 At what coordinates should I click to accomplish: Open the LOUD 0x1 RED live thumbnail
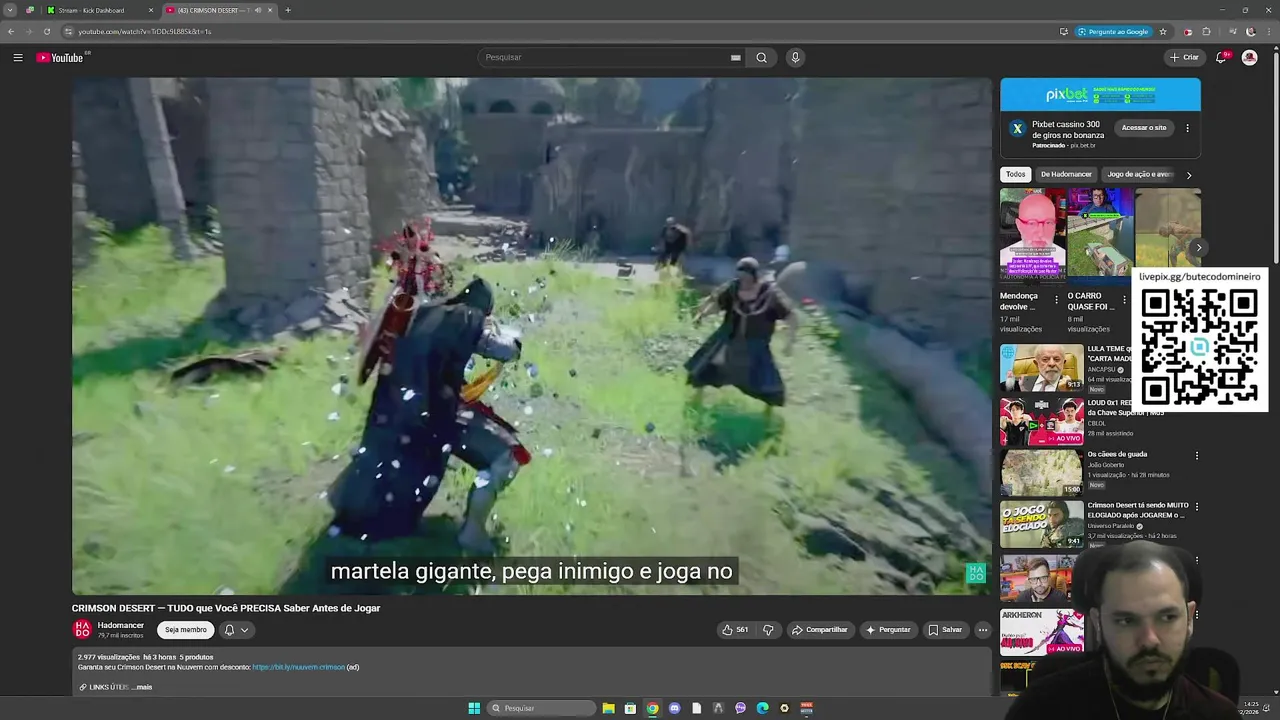(x=1042, y=422)
